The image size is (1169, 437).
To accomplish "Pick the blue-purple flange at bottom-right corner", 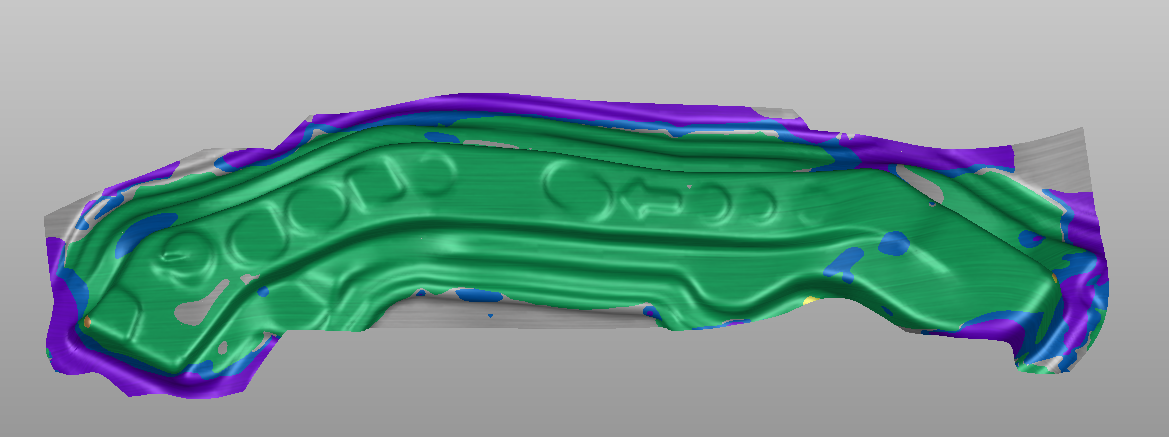I will pos(1060,340).
